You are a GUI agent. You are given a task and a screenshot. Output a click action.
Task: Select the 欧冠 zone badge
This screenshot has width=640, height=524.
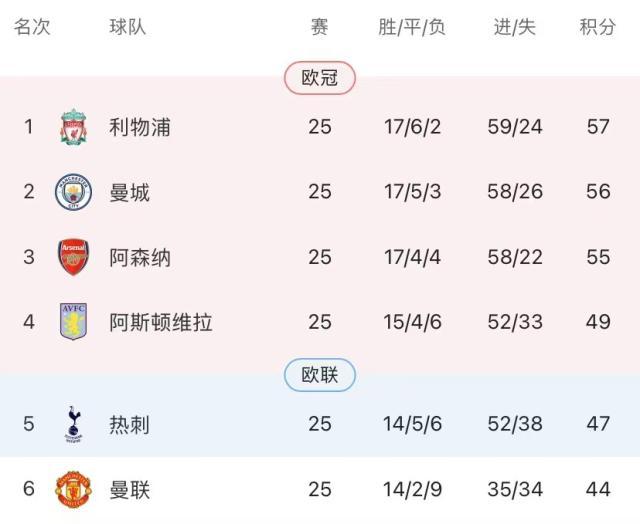point(320,78)
